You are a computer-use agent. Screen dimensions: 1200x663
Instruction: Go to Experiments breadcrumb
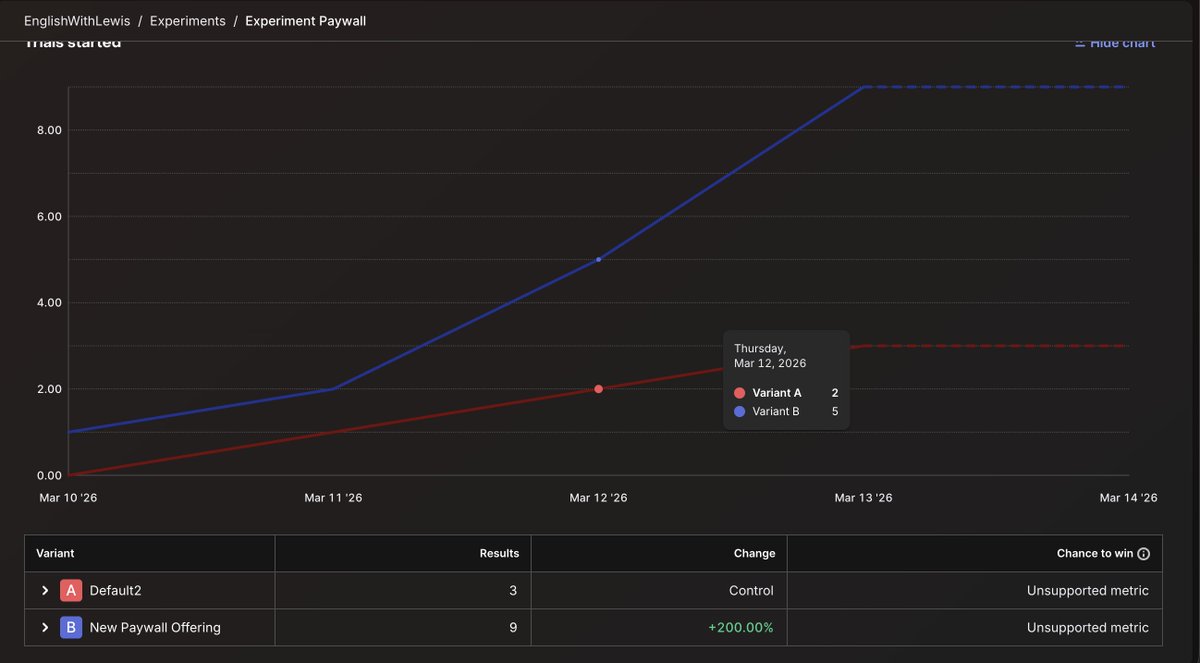pyautogui.click(x=188, y=21)
